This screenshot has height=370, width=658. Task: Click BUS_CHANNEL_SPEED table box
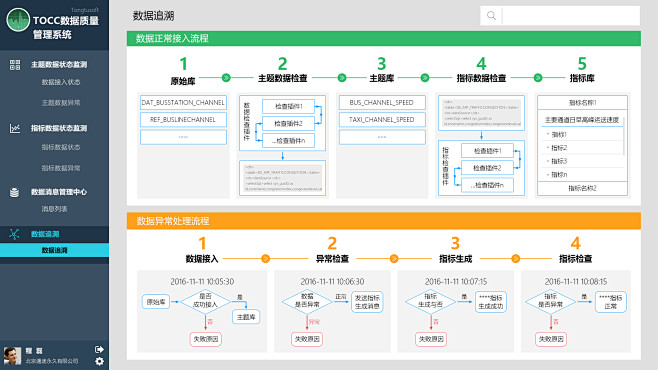pyautogui.click(x=382, y=102)
